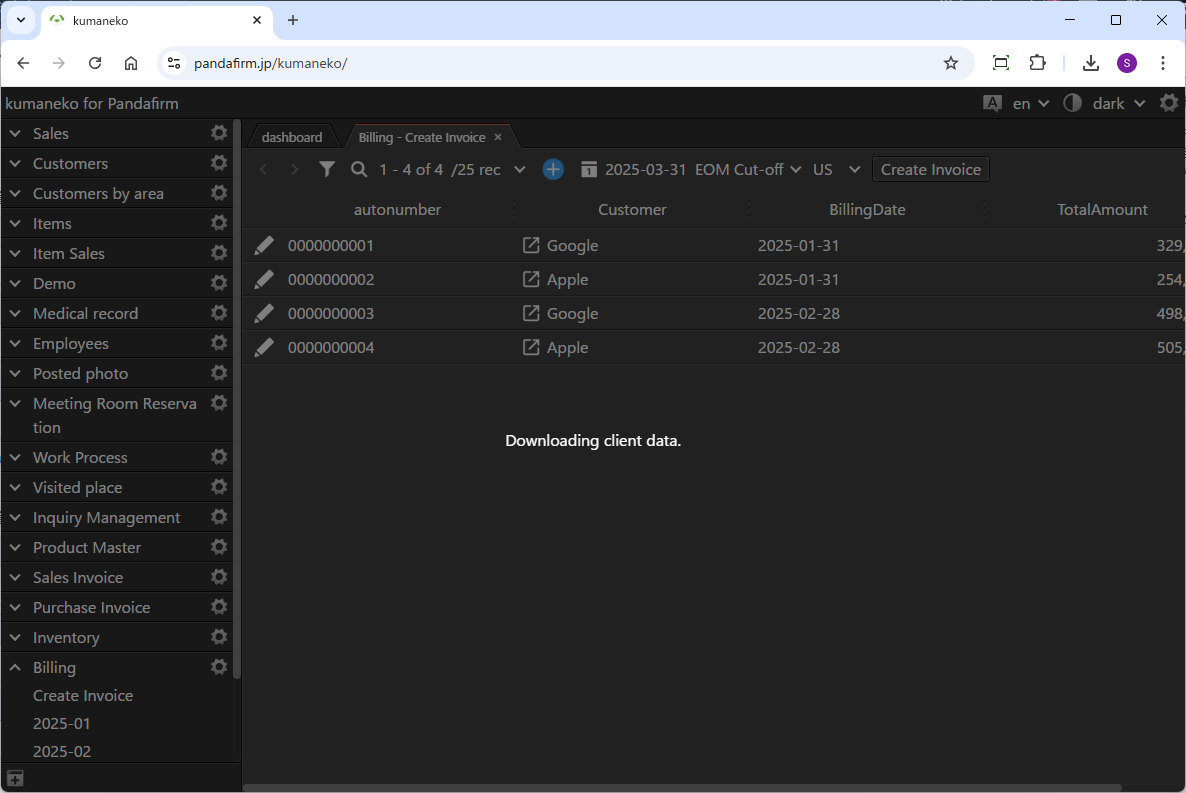Edit record 0000000001 with pencil icon
1186x793 pixels.
click(x=264, y=245)
